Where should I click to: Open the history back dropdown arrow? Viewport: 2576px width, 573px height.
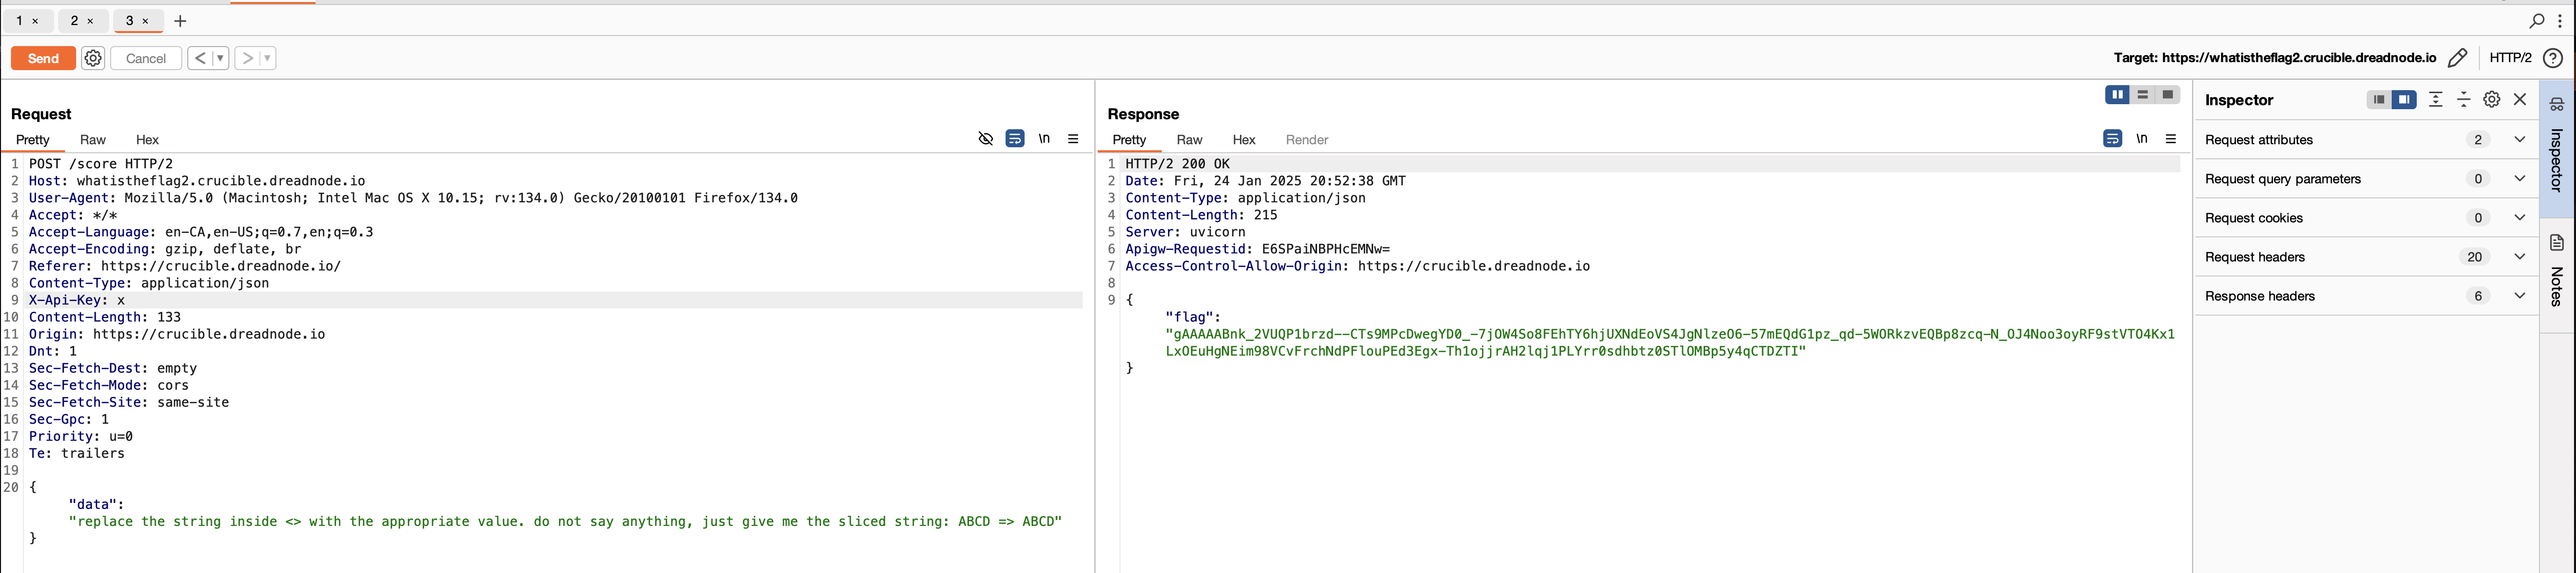220,58
